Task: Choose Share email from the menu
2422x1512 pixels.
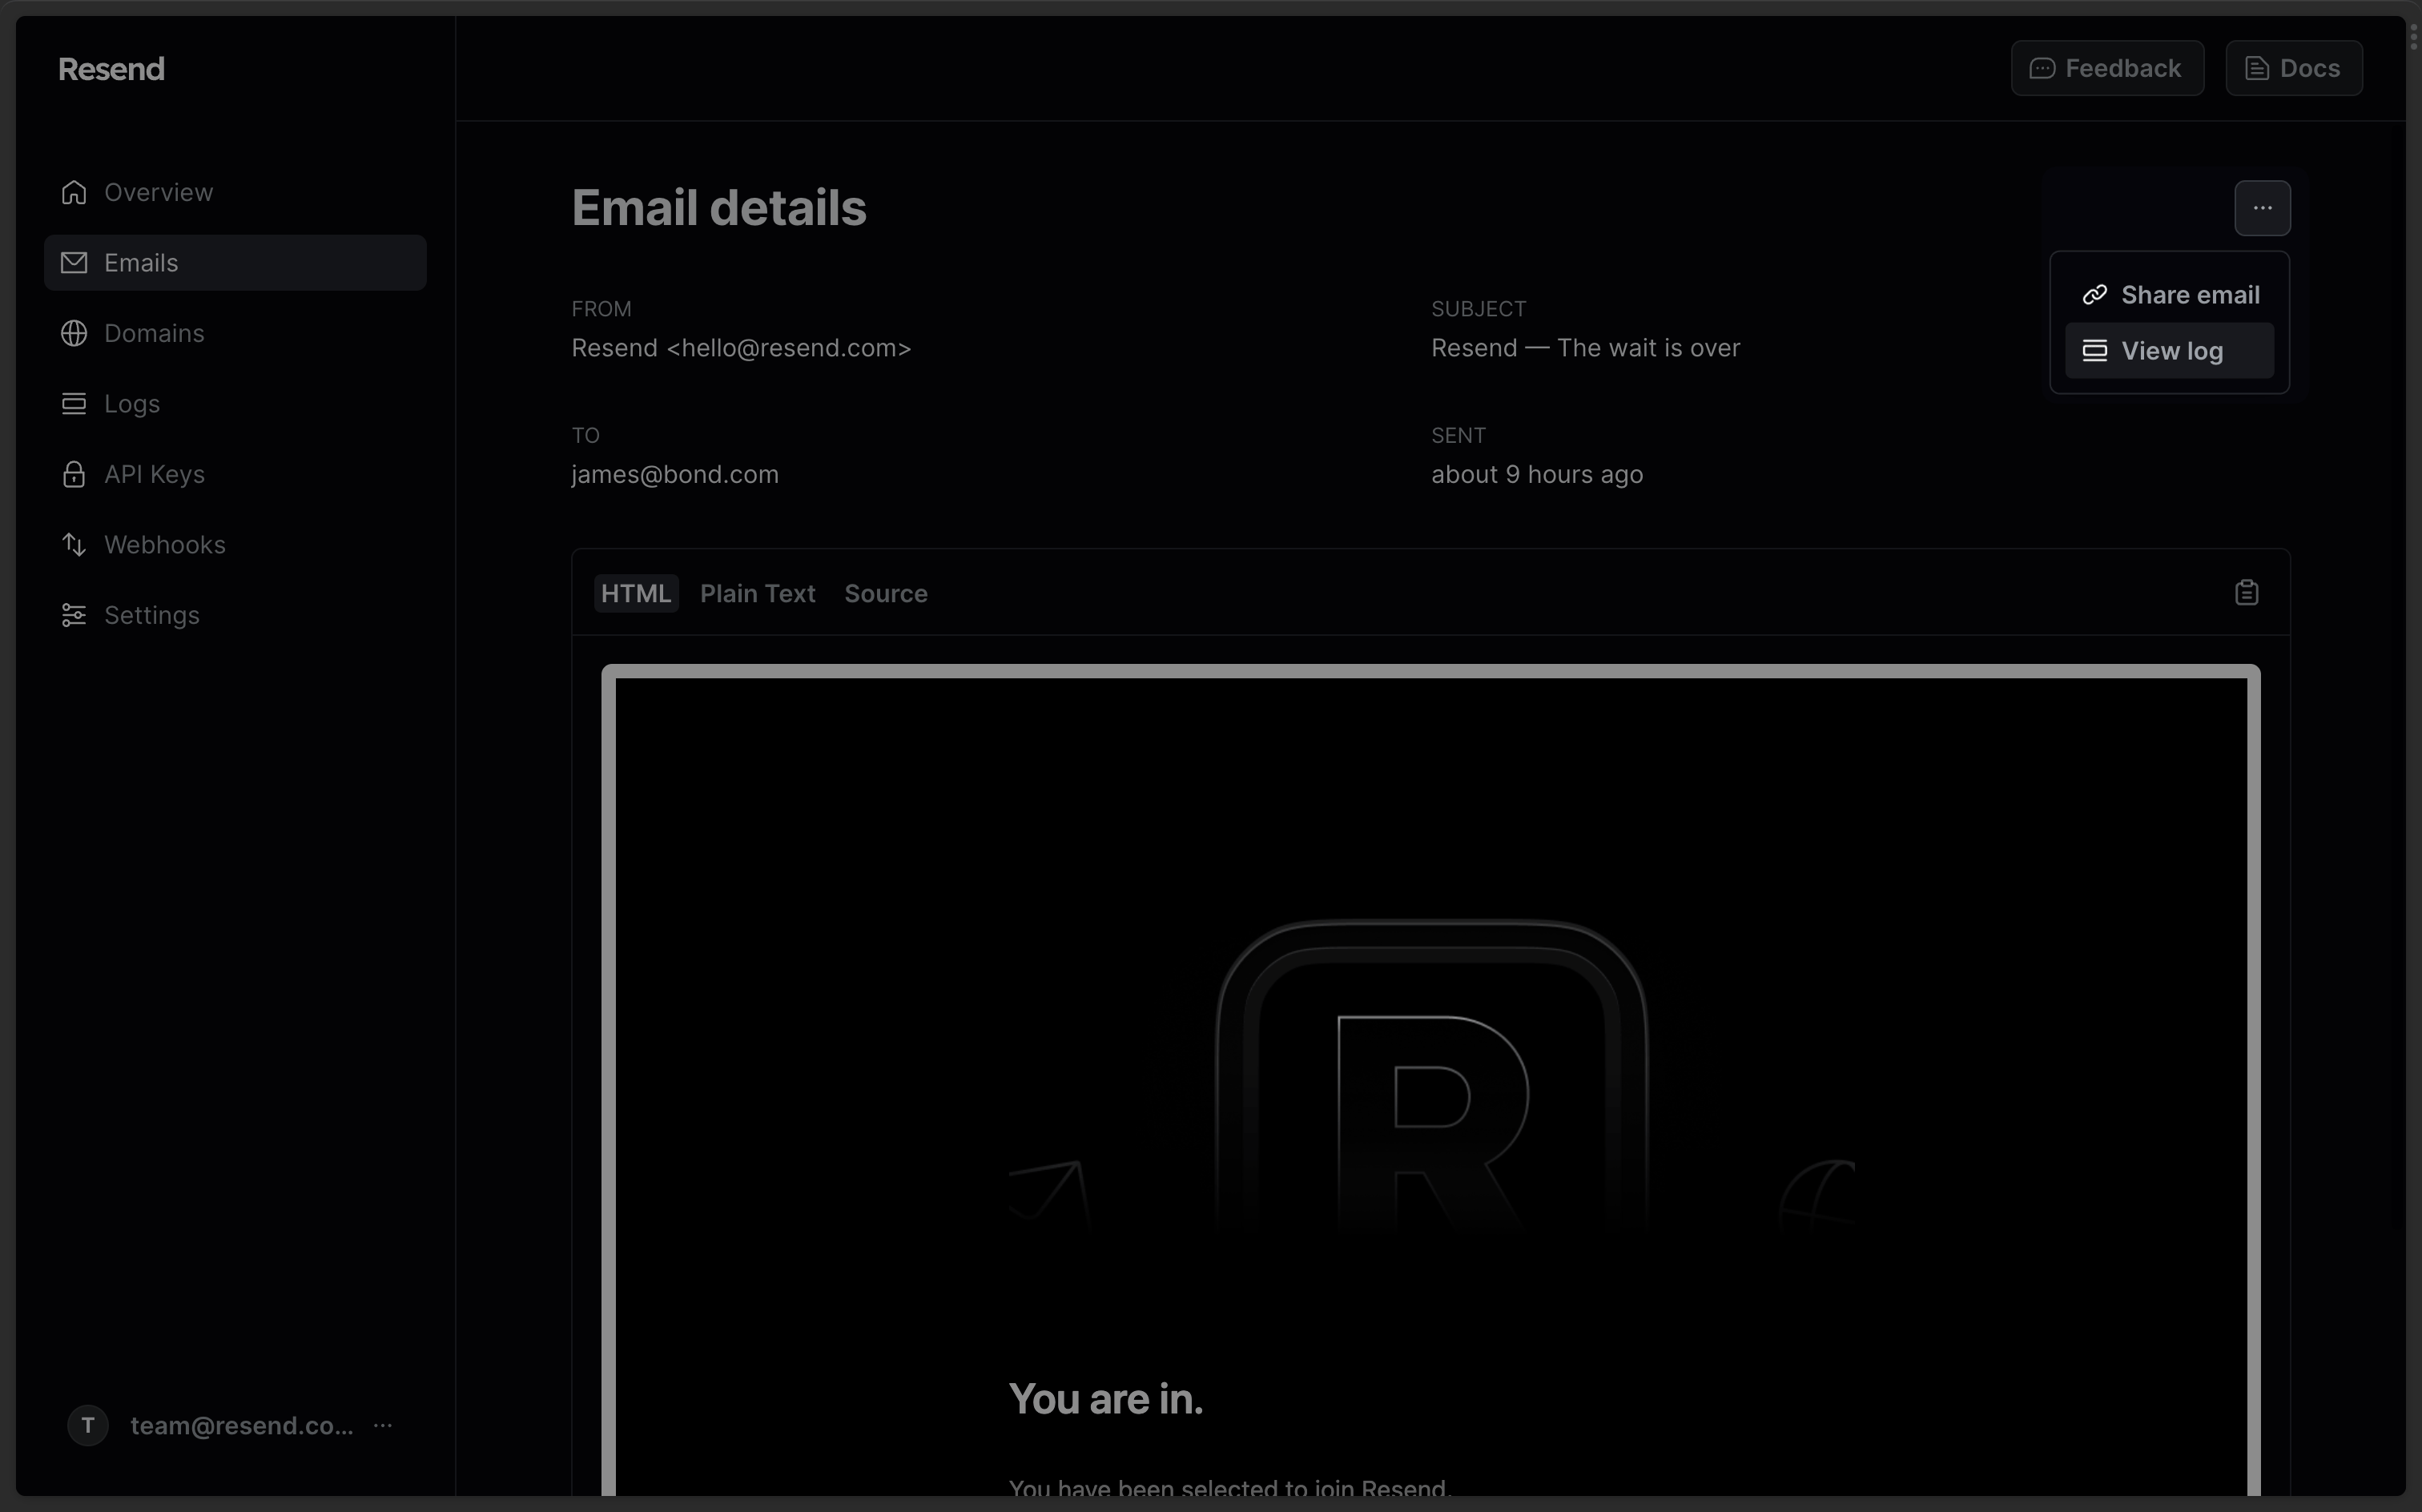Action: click(x=2169, y=295)
